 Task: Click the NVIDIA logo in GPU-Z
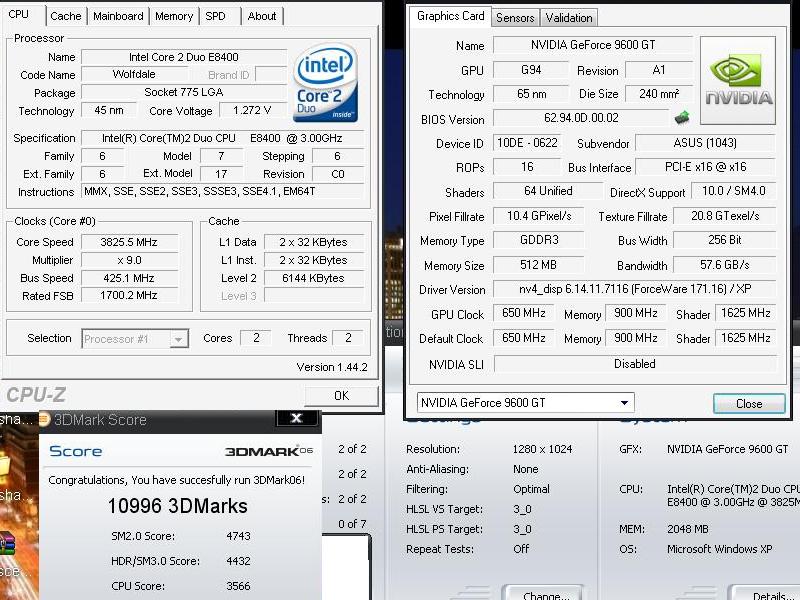click(x=738, y=80)
